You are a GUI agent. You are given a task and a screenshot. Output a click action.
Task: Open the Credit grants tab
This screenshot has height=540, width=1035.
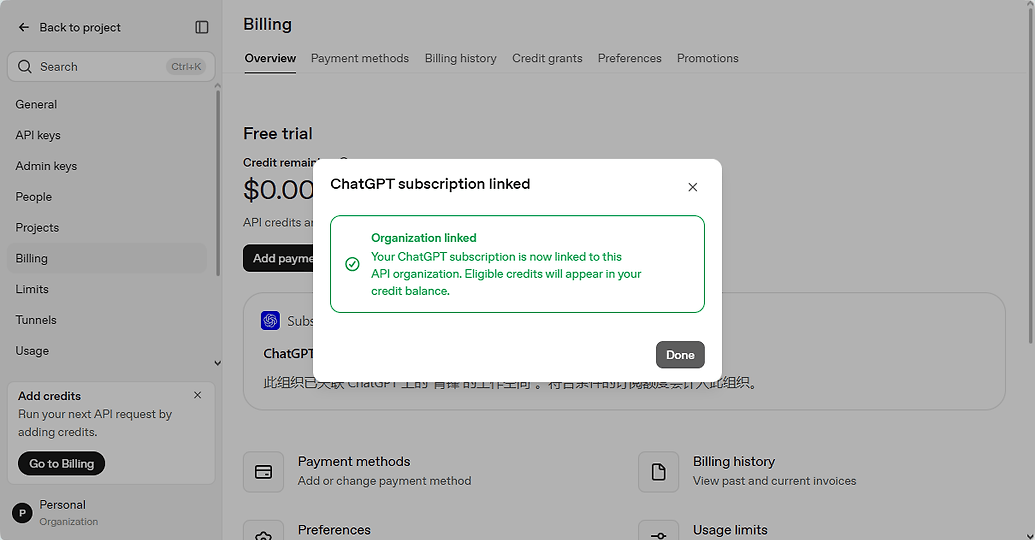[547, 58]
